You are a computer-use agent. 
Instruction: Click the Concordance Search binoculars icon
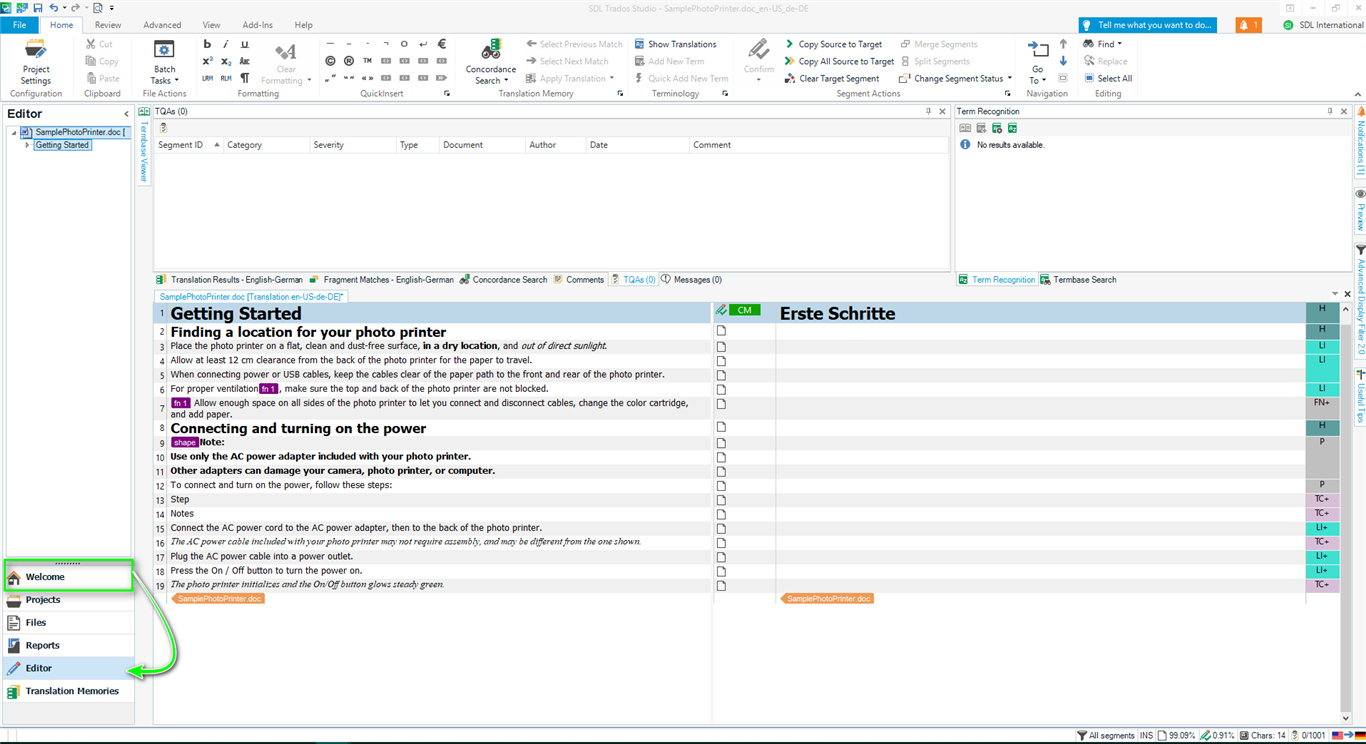(490, 52)
